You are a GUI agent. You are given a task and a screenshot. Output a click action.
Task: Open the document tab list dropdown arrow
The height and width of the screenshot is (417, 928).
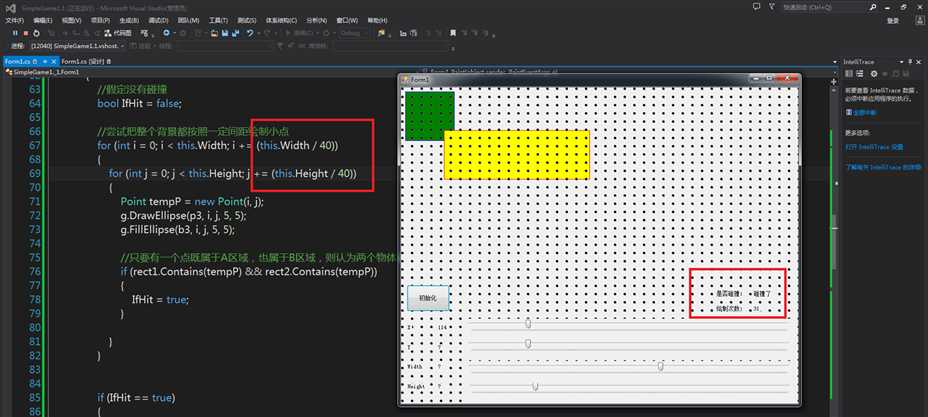834,62
